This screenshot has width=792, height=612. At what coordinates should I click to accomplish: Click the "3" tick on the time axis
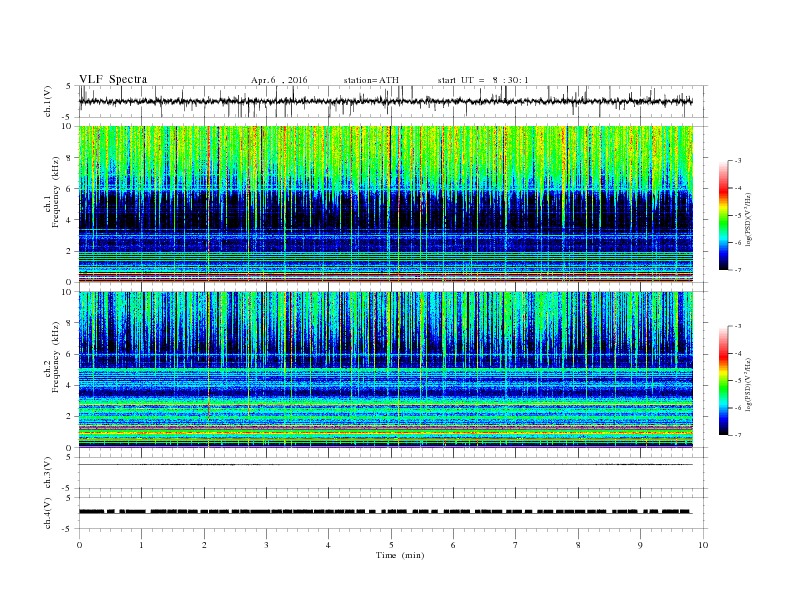pyautogui.click(x=266, y=545)
